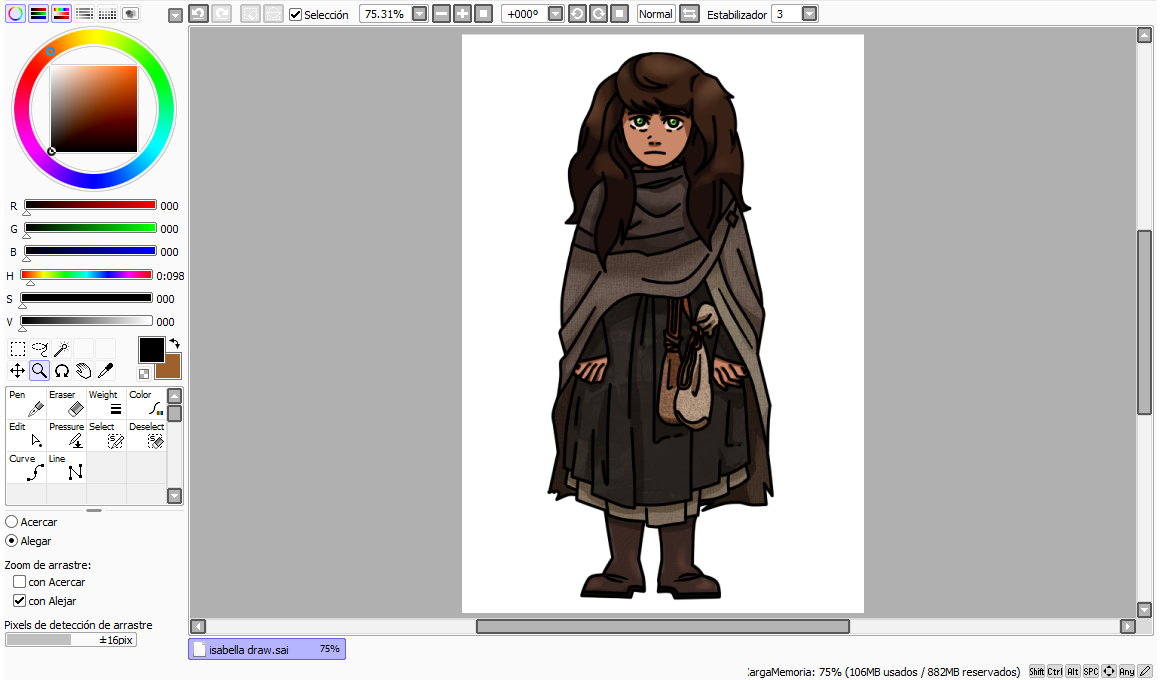Select the Rotate view tool
Viewport: 1162px width, 680px height.
click(x=61, y=371)
